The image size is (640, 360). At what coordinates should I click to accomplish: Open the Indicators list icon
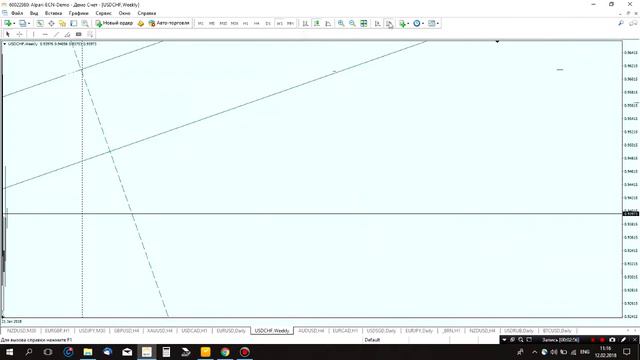point(402,24)
